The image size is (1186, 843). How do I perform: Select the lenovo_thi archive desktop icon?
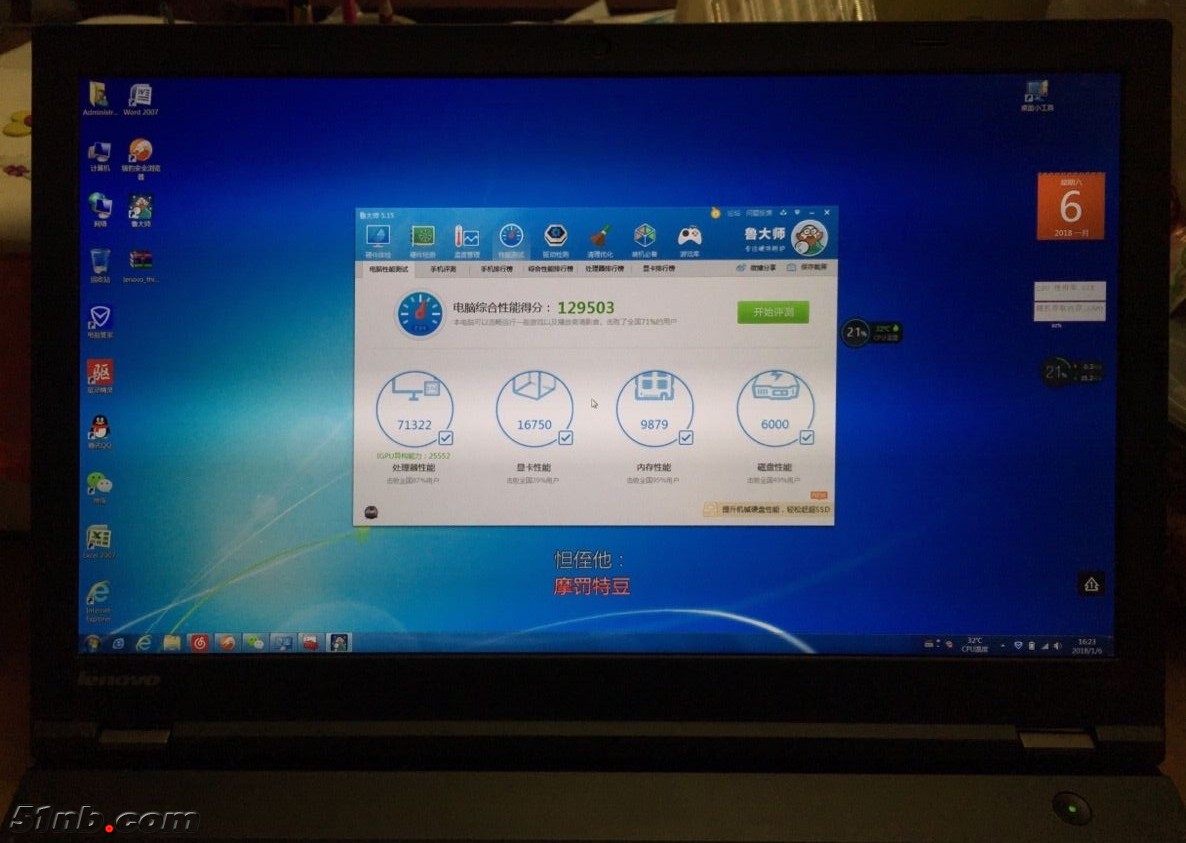coord(141,266)
